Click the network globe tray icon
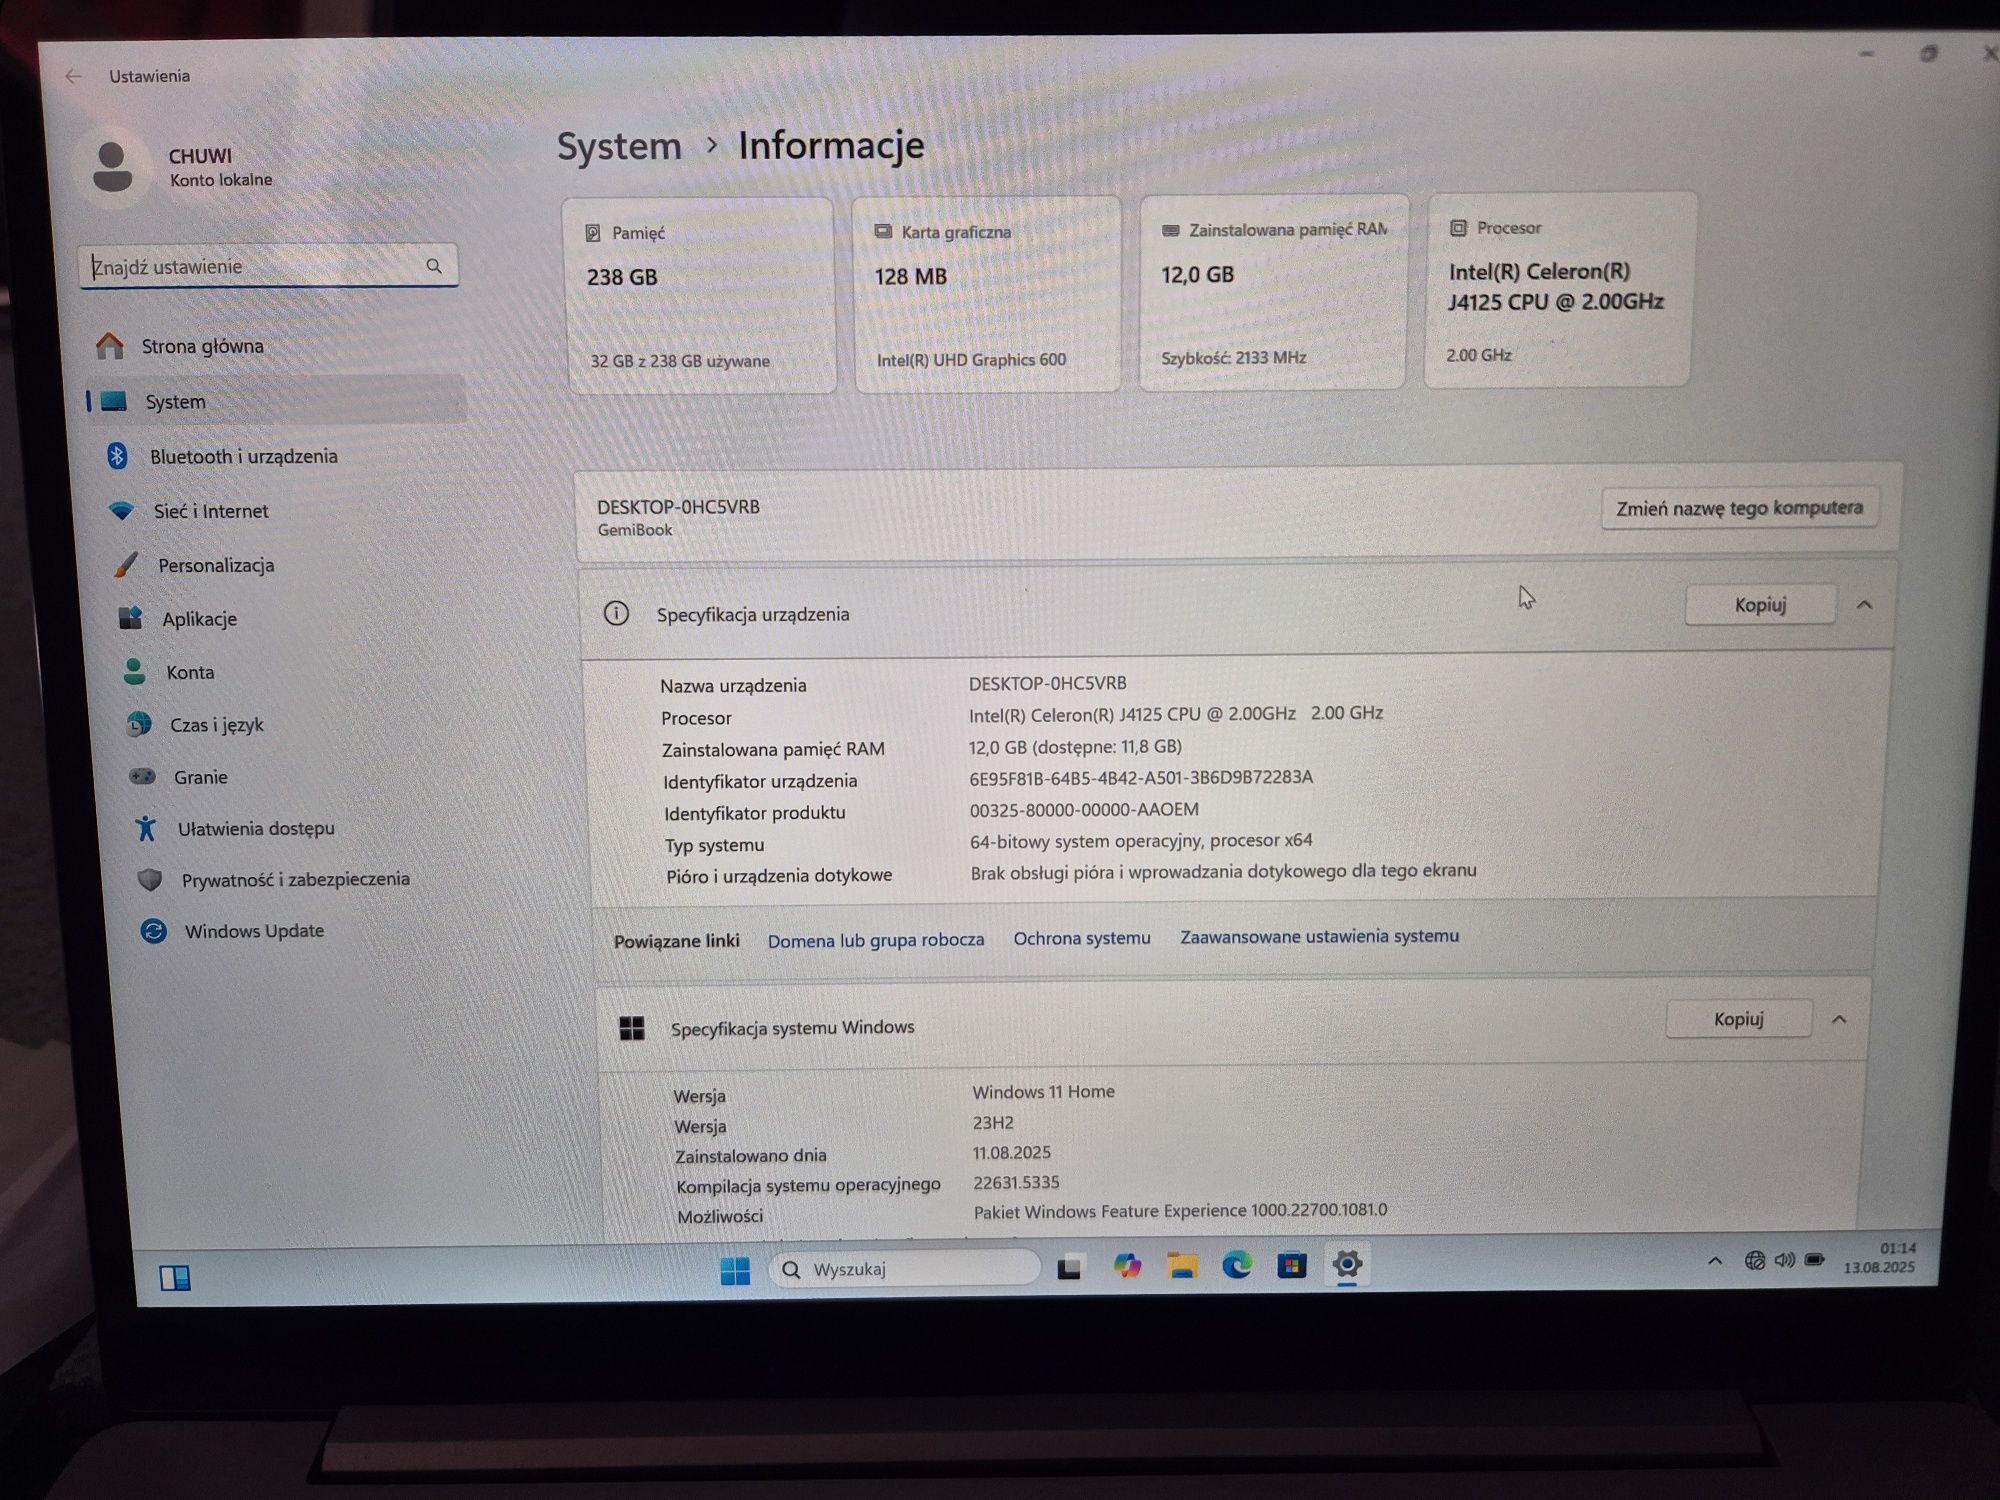 1755,1260
